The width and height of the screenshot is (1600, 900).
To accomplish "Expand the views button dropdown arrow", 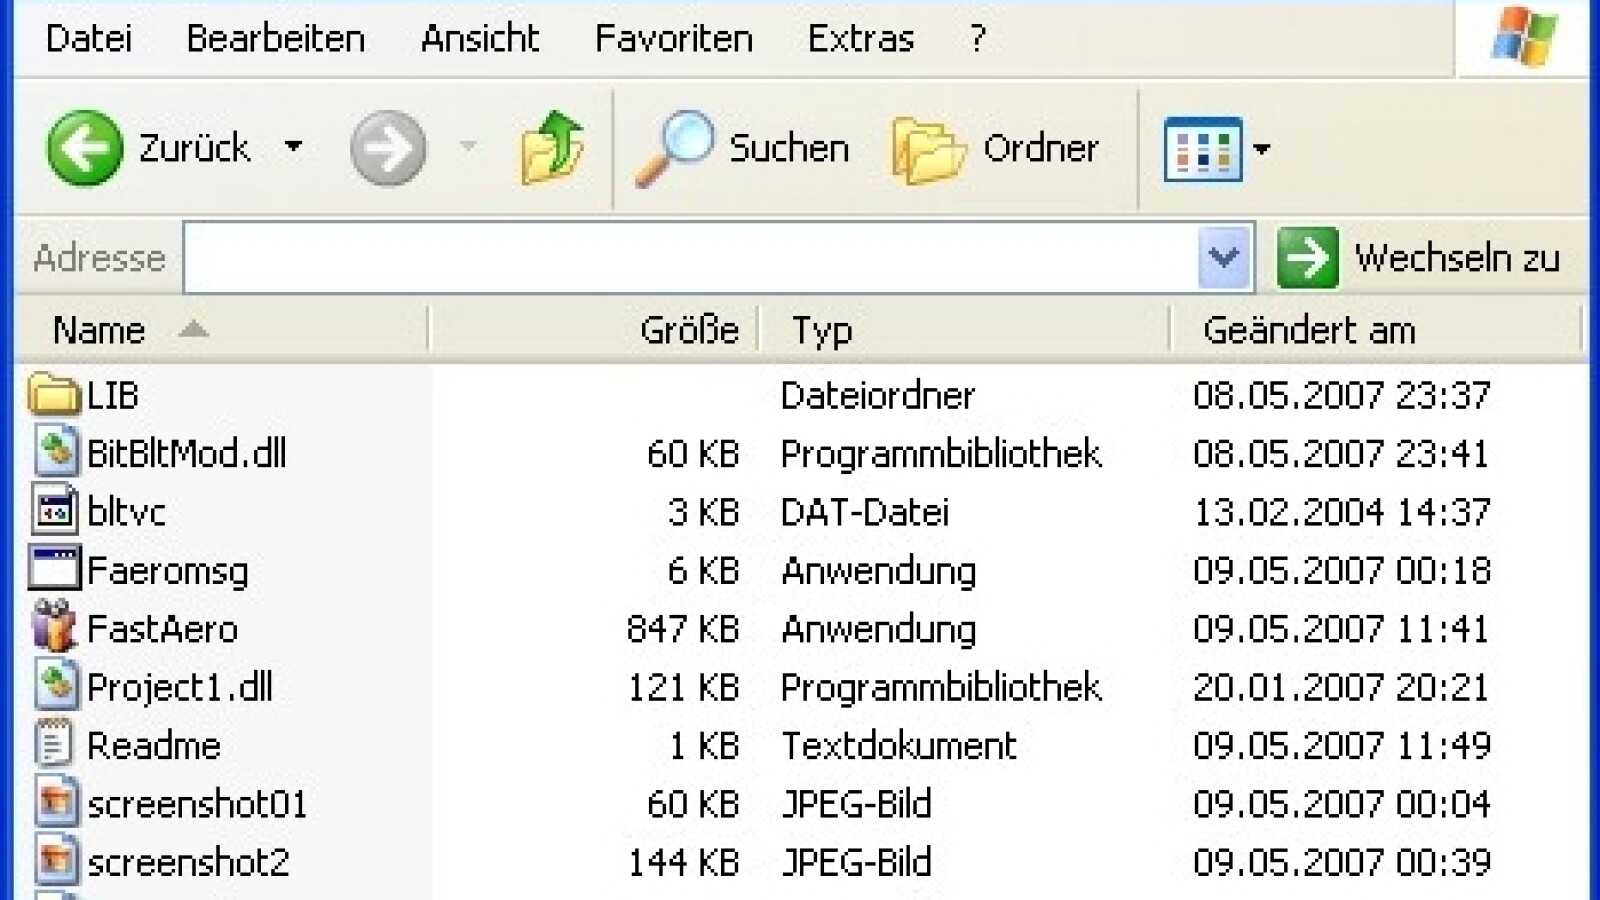I will point(1262,150).
